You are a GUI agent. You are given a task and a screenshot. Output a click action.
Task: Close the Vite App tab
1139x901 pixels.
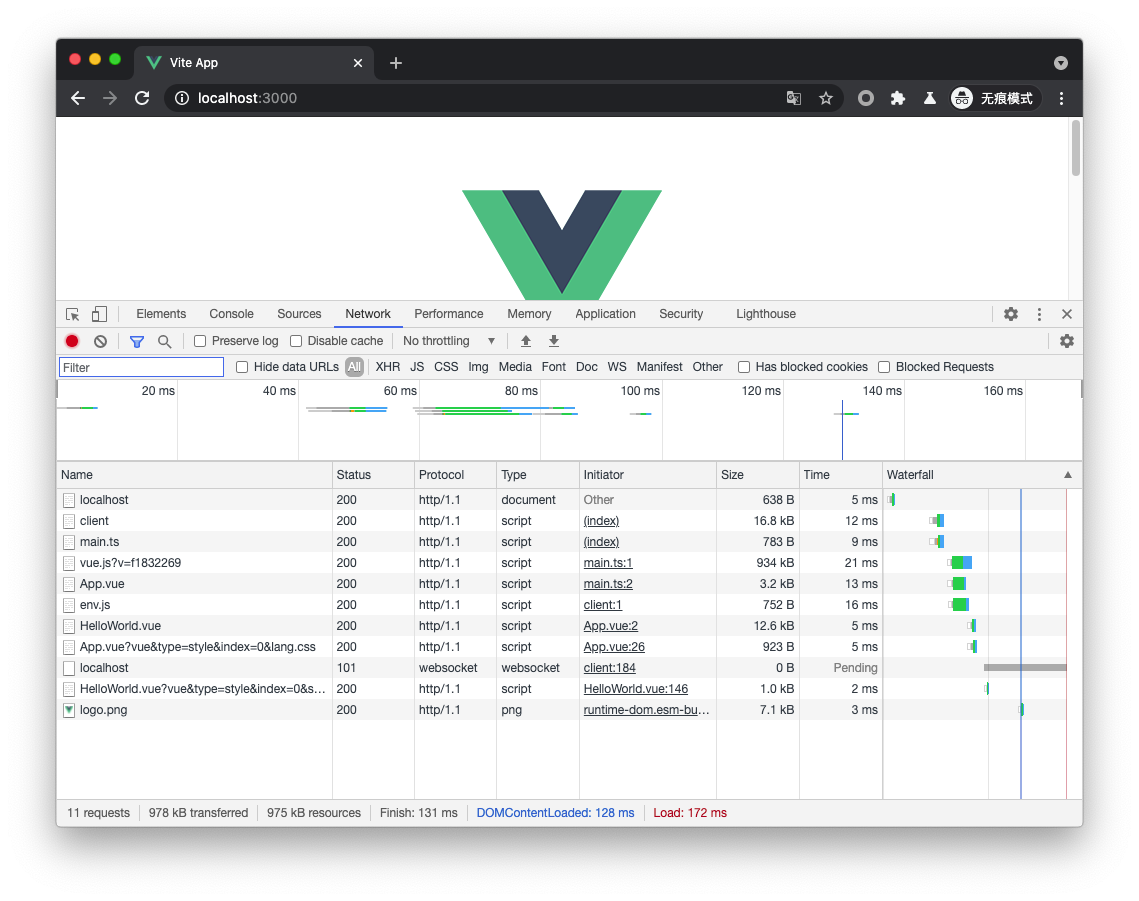click(358, 63)
